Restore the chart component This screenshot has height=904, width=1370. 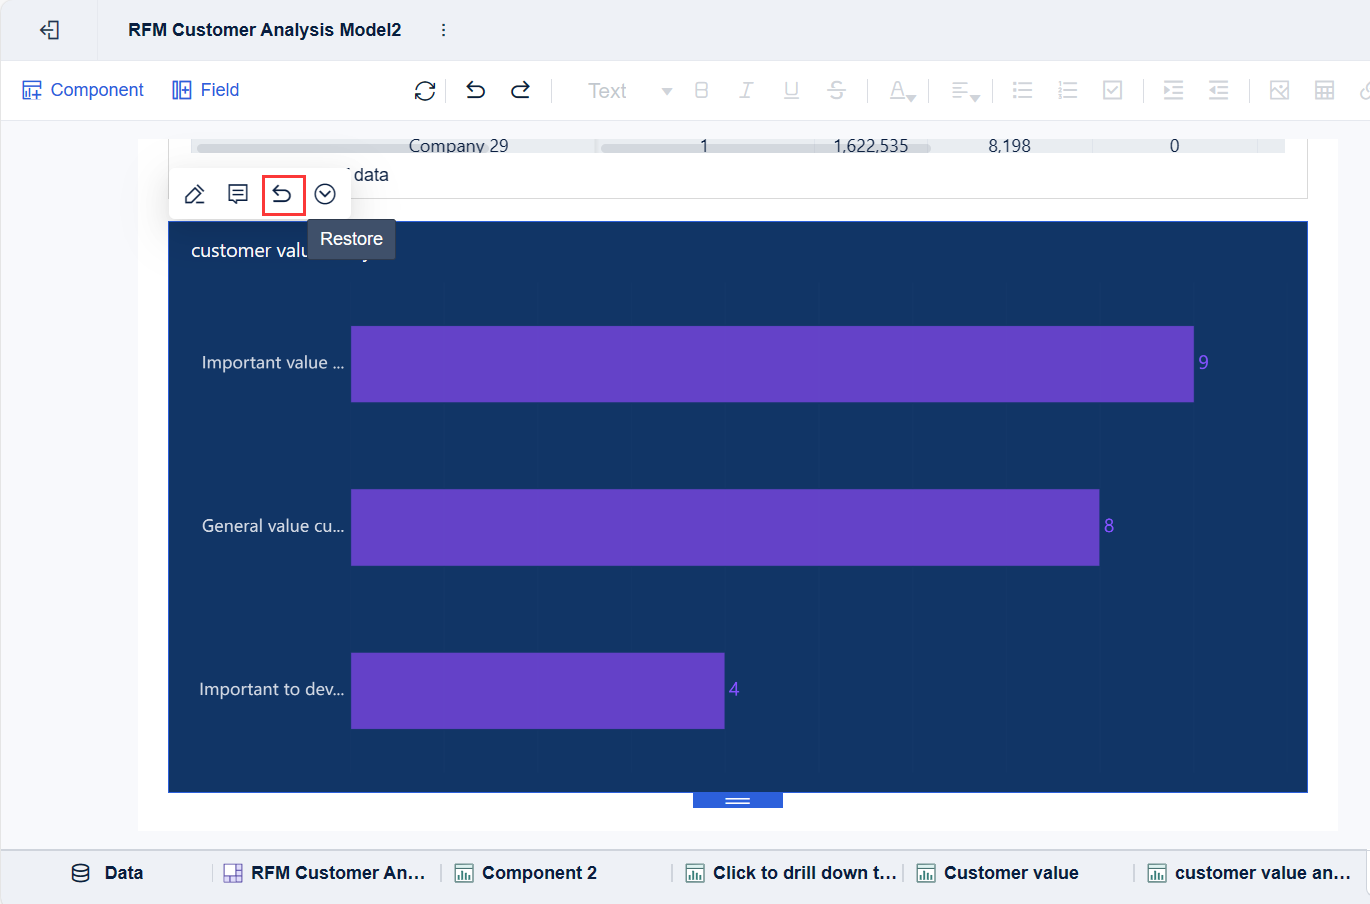click(x=283, y=194)
